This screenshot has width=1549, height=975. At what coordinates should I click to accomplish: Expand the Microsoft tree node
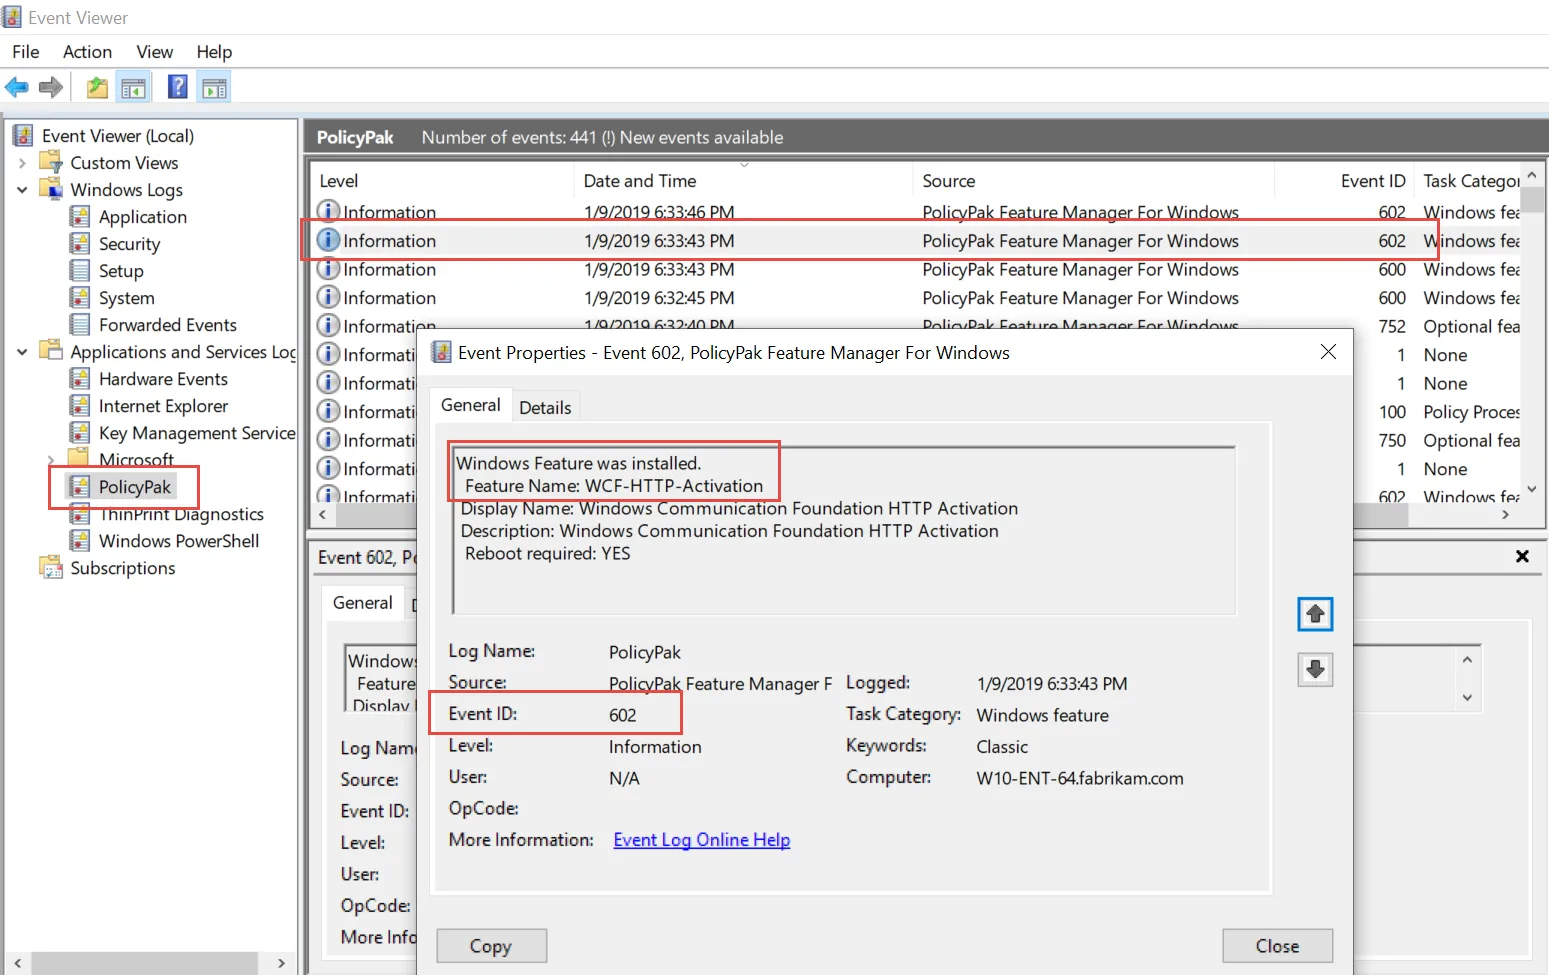coord(54,459)
